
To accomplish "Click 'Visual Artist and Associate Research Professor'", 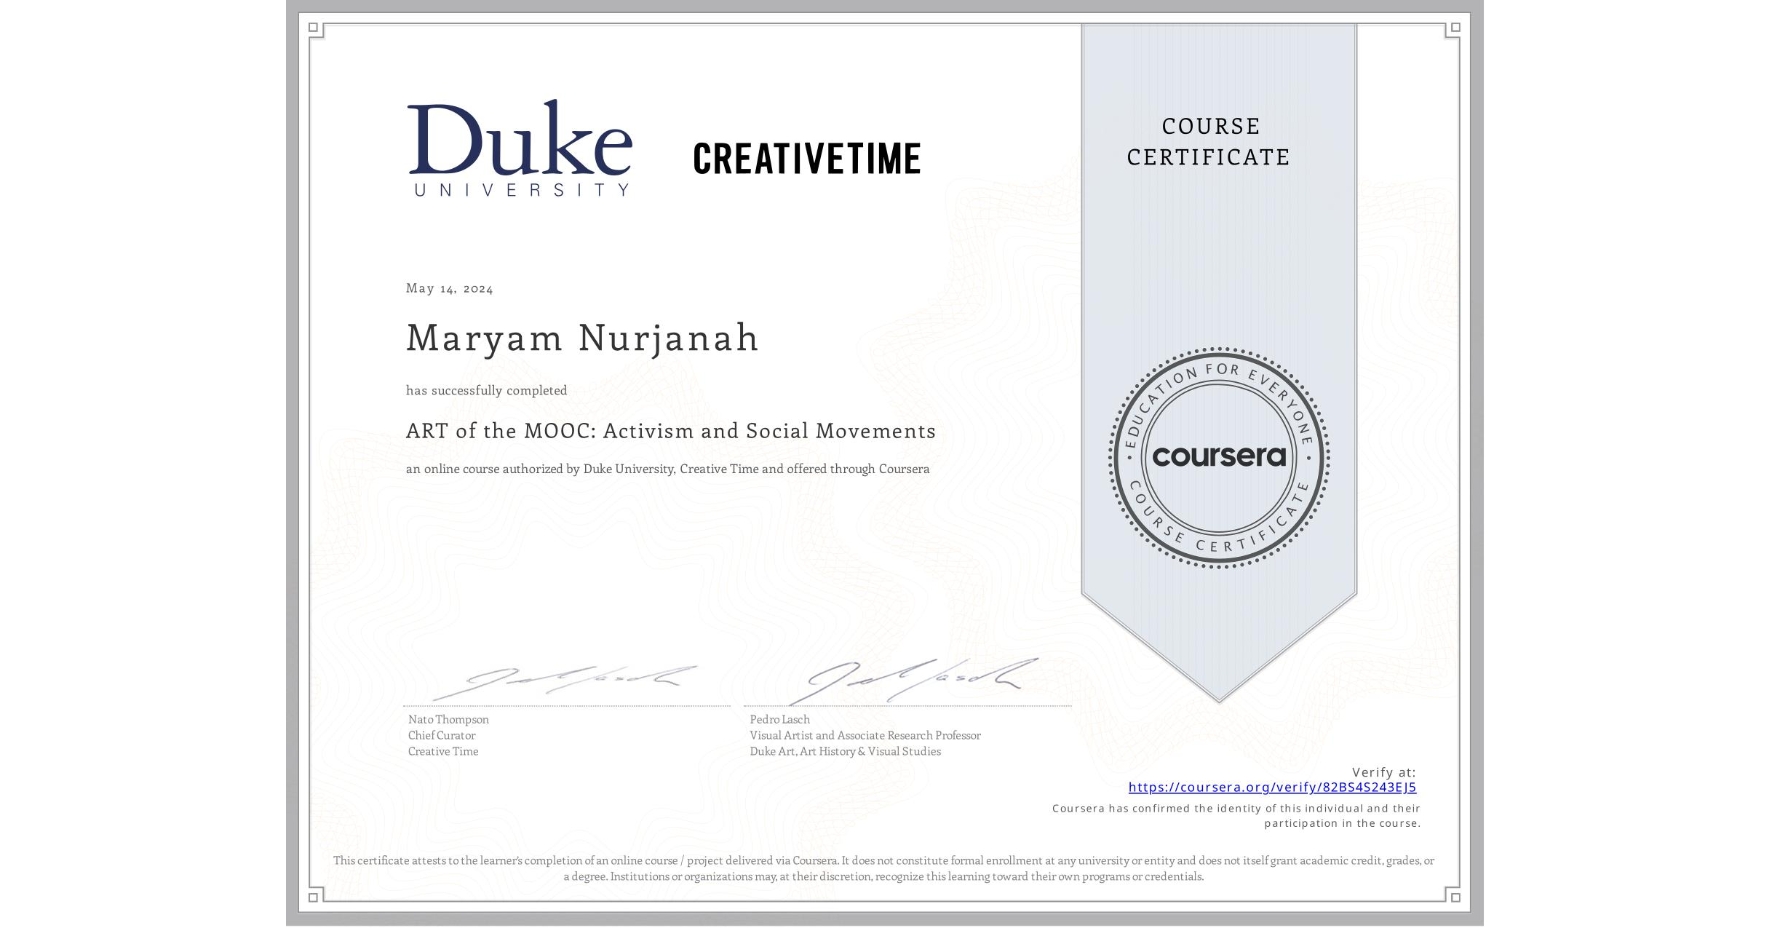I will pyautogui.click(x=865, y=735).
